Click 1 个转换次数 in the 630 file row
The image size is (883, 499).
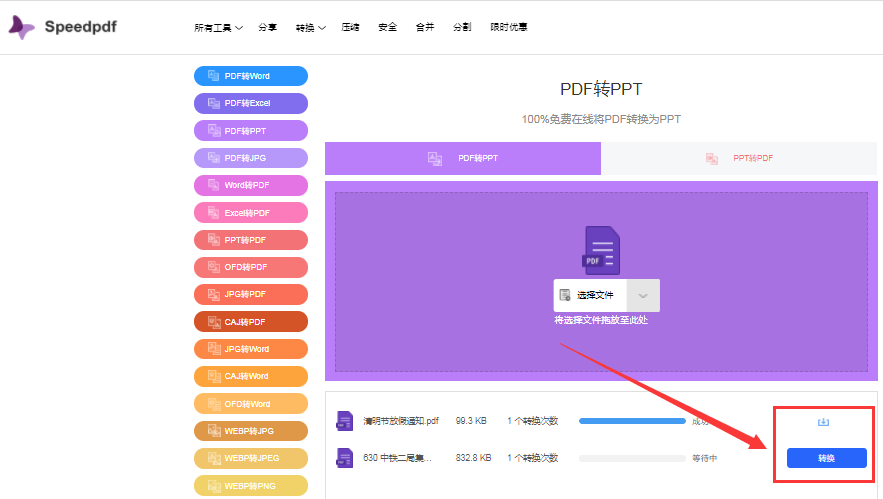click(532, 458)
